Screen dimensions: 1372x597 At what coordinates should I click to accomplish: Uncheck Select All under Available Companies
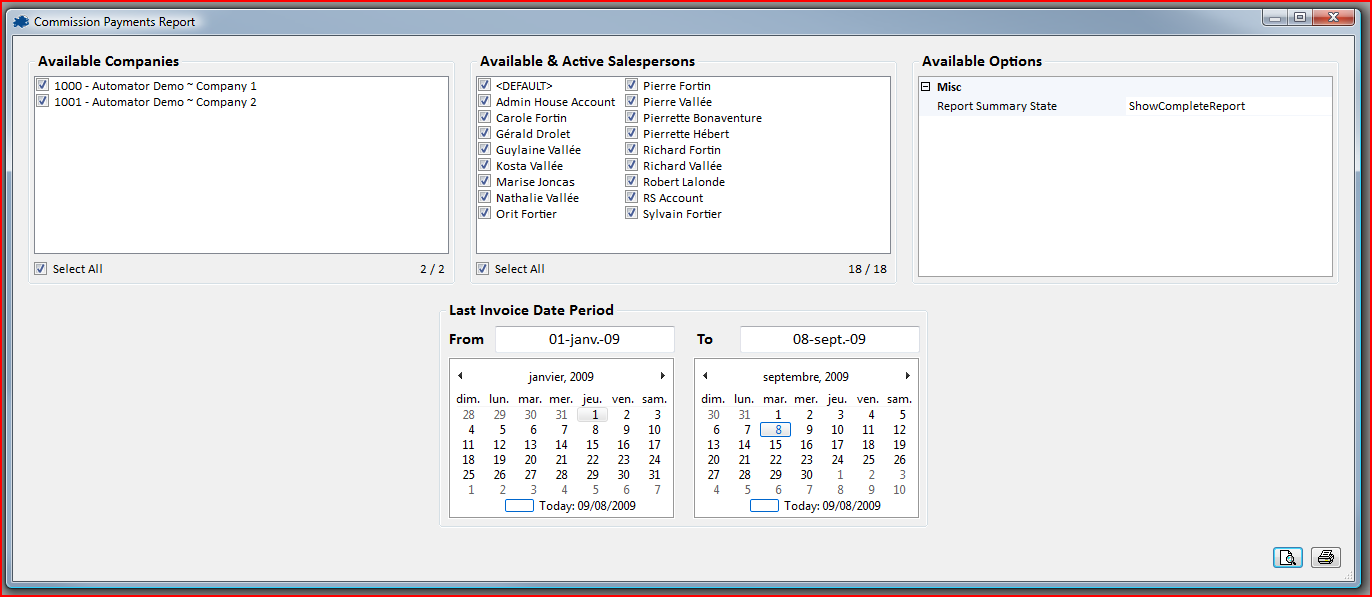click(x=41, y=269)
